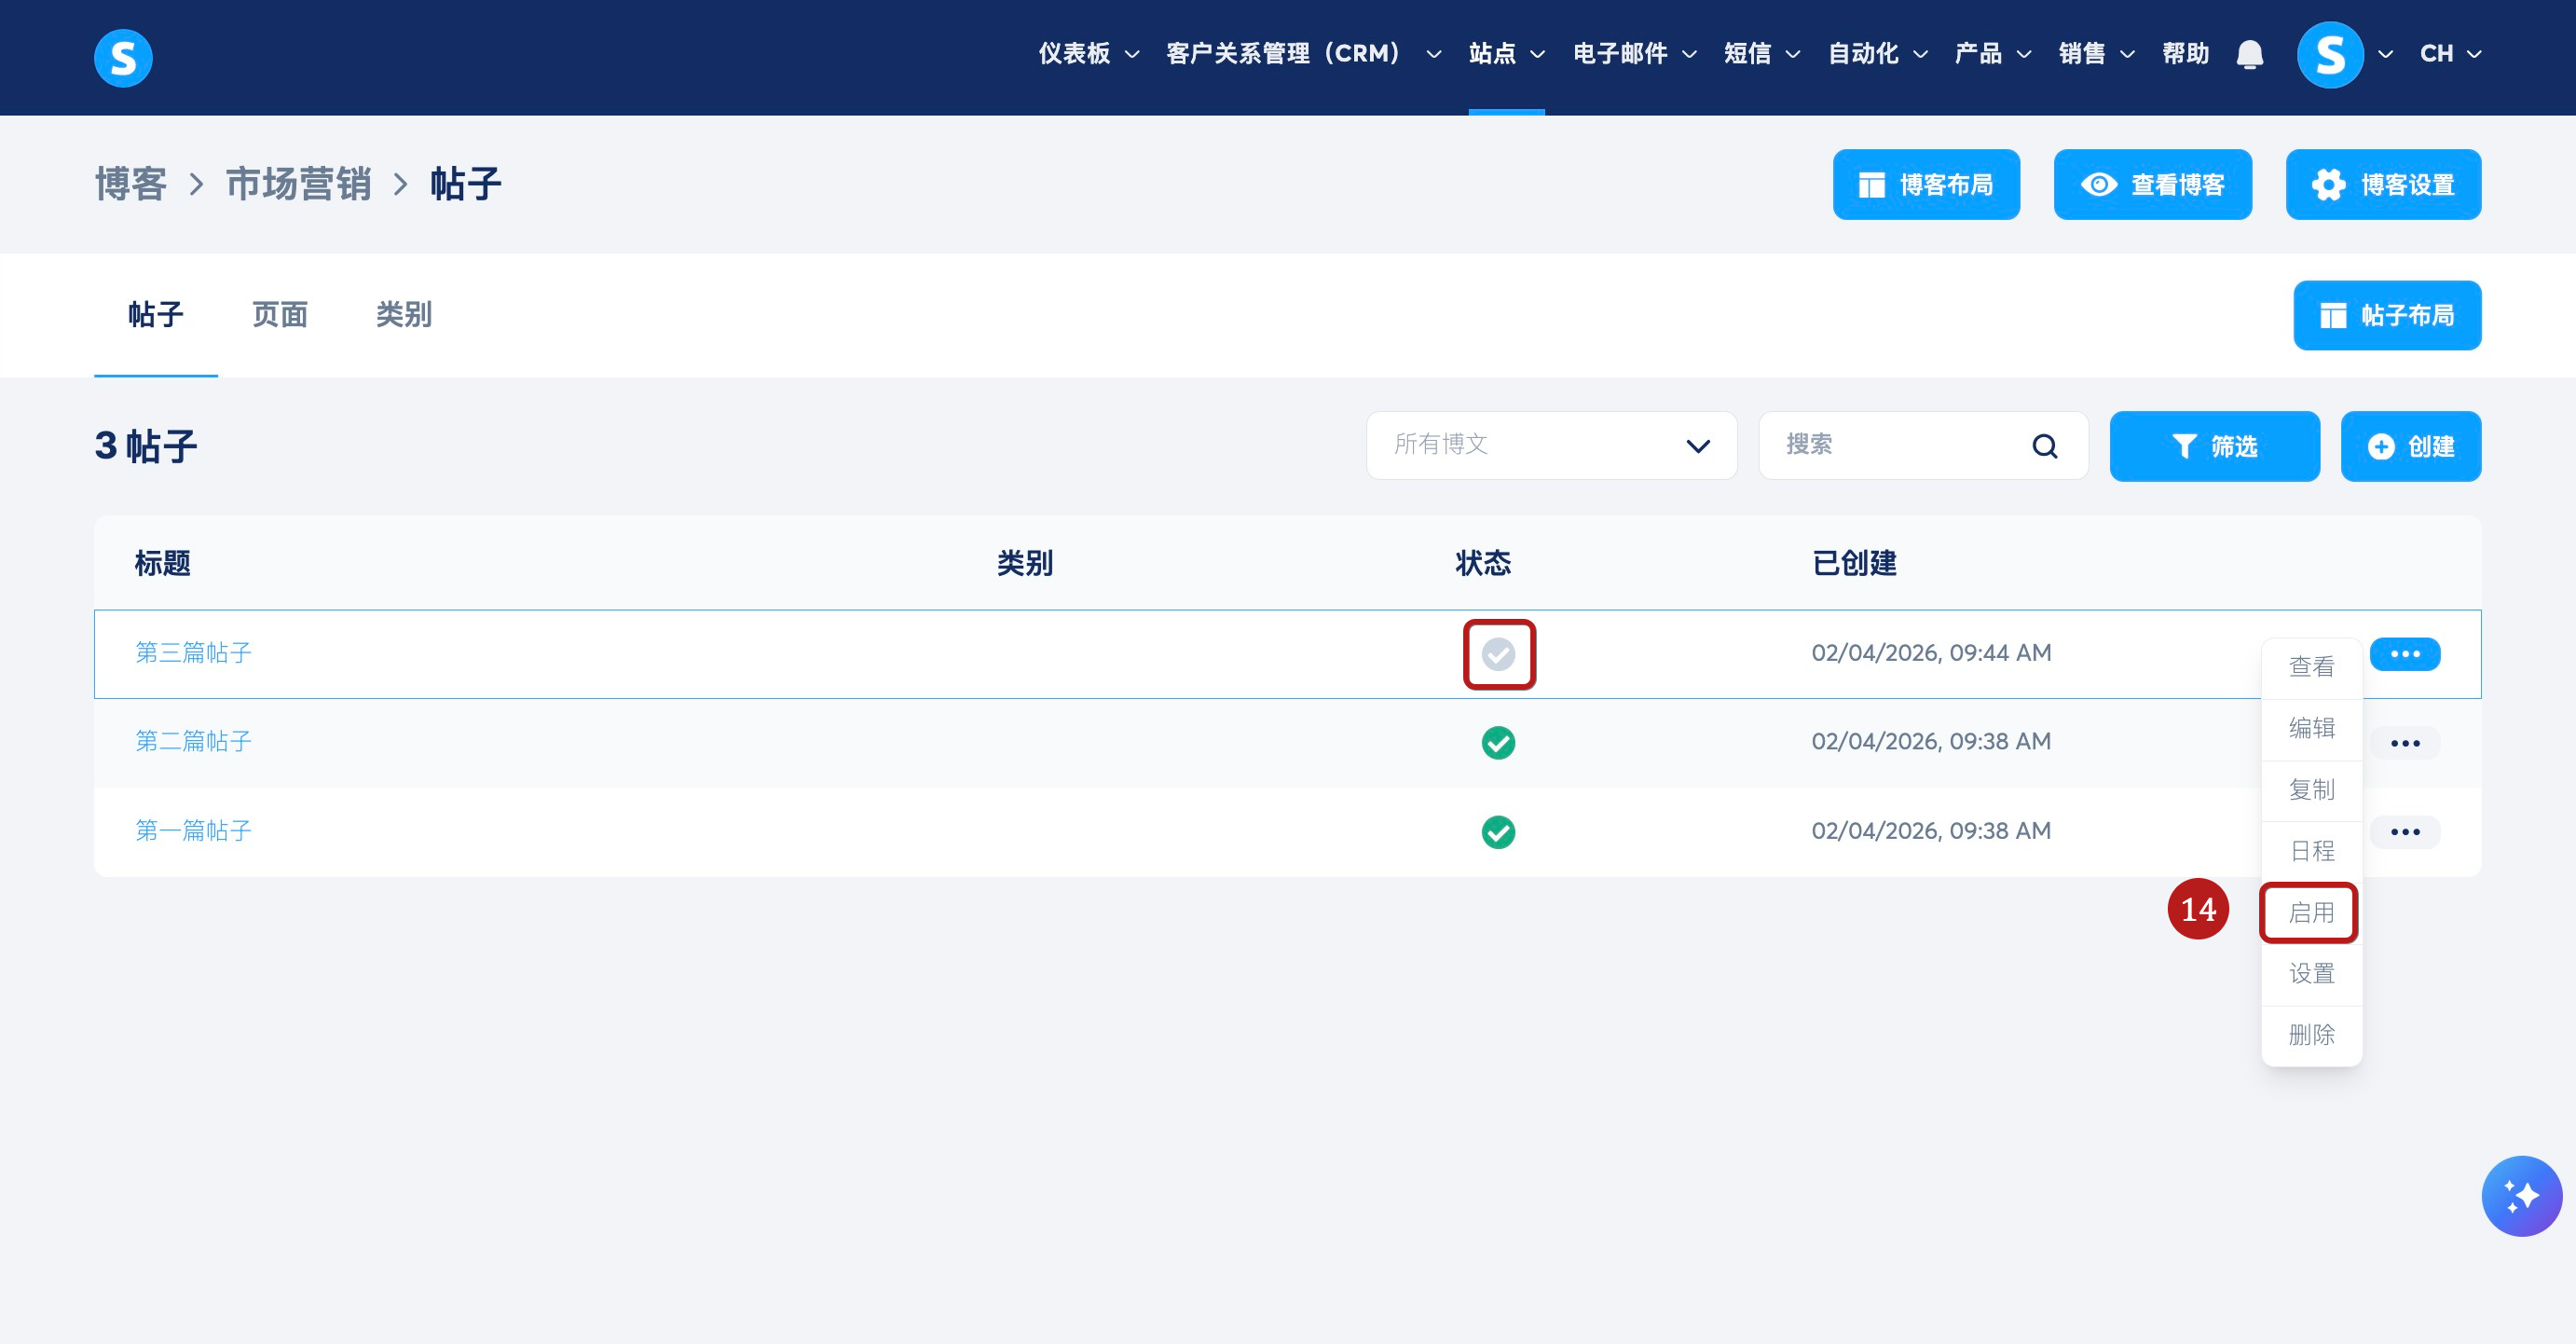Open the AI assistant sparkle button
Image resolution: width=2576 pixels, height=1344 pixels.
coord(2520,1195)
